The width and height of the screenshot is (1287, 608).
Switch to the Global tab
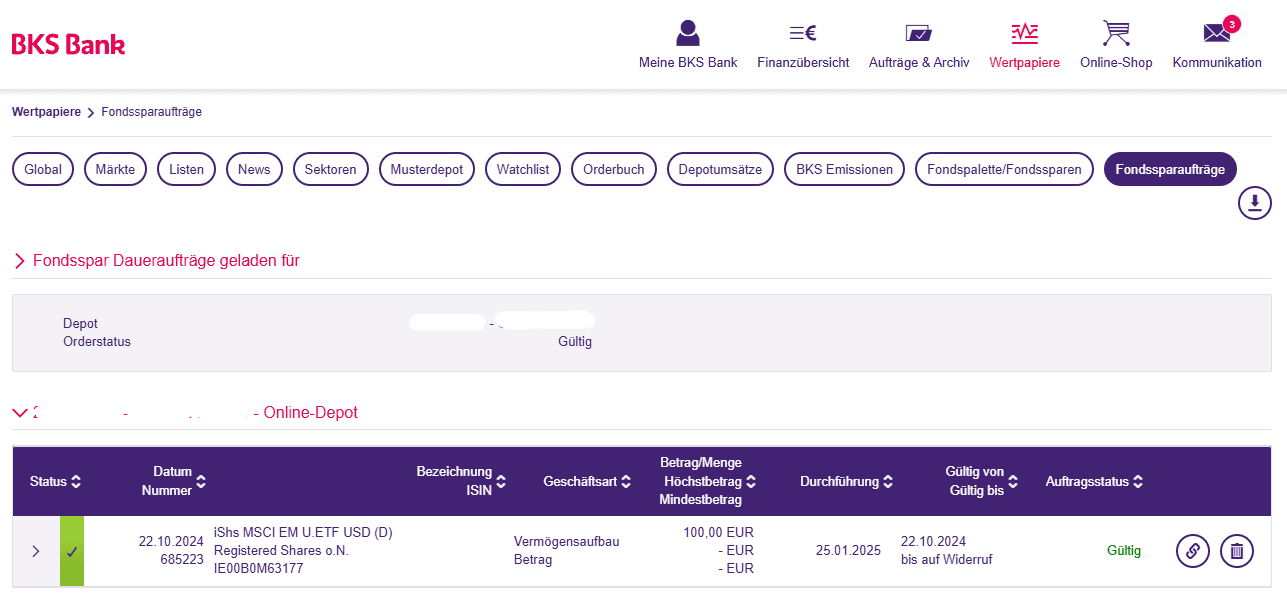coord(43,169)
